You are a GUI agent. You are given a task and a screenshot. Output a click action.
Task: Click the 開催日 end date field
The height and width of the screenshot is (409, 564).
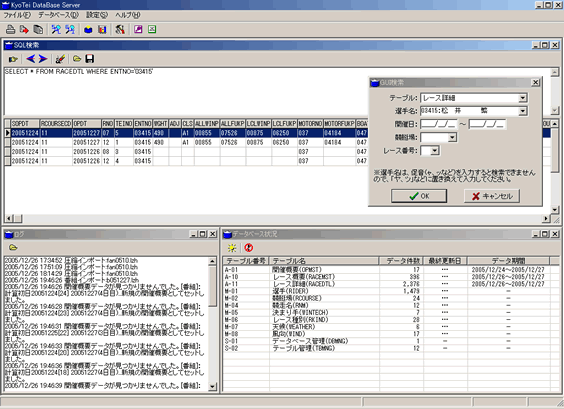(x=487, y=124)
